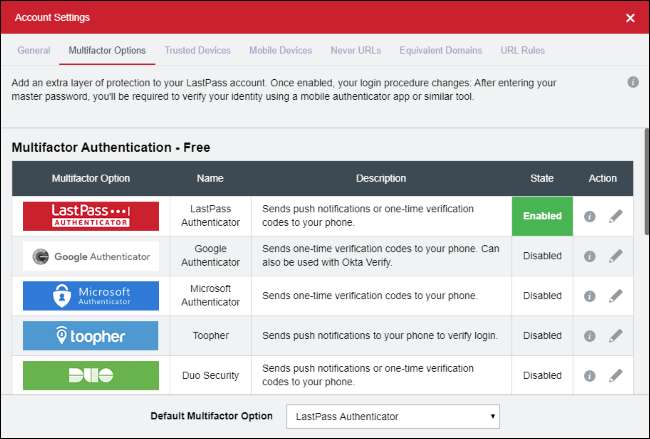
Task: Edit Duo Security with pencil icon
Action: [x=616, y=376]
